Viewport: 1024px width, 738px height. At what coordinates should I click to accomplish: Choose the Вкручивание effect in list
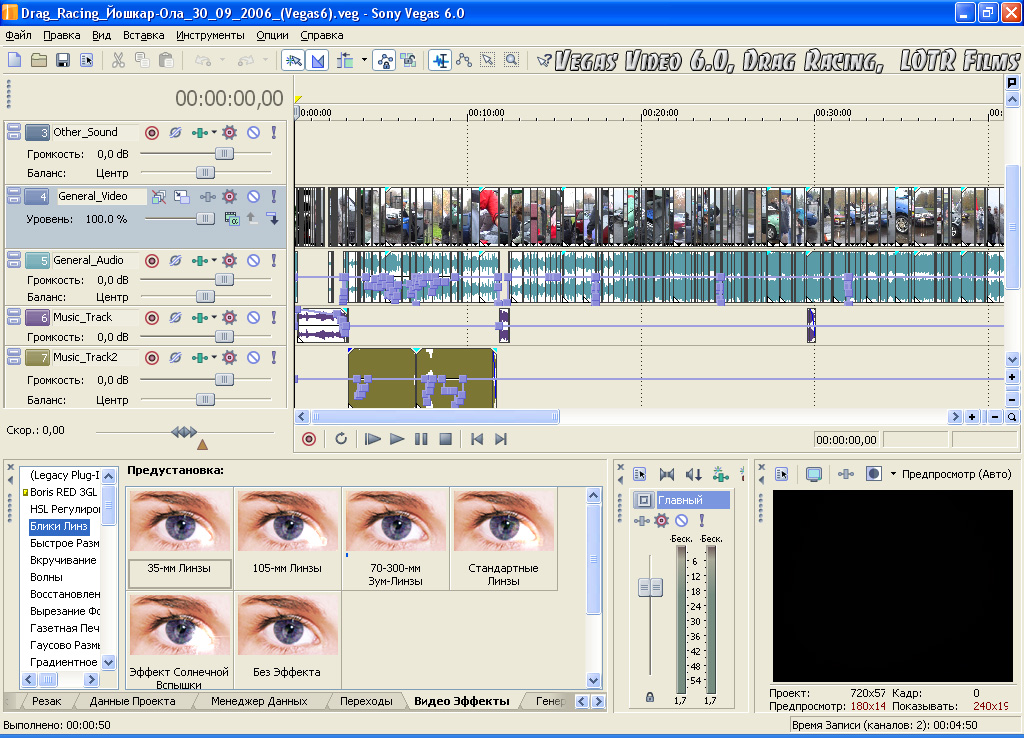63,560
